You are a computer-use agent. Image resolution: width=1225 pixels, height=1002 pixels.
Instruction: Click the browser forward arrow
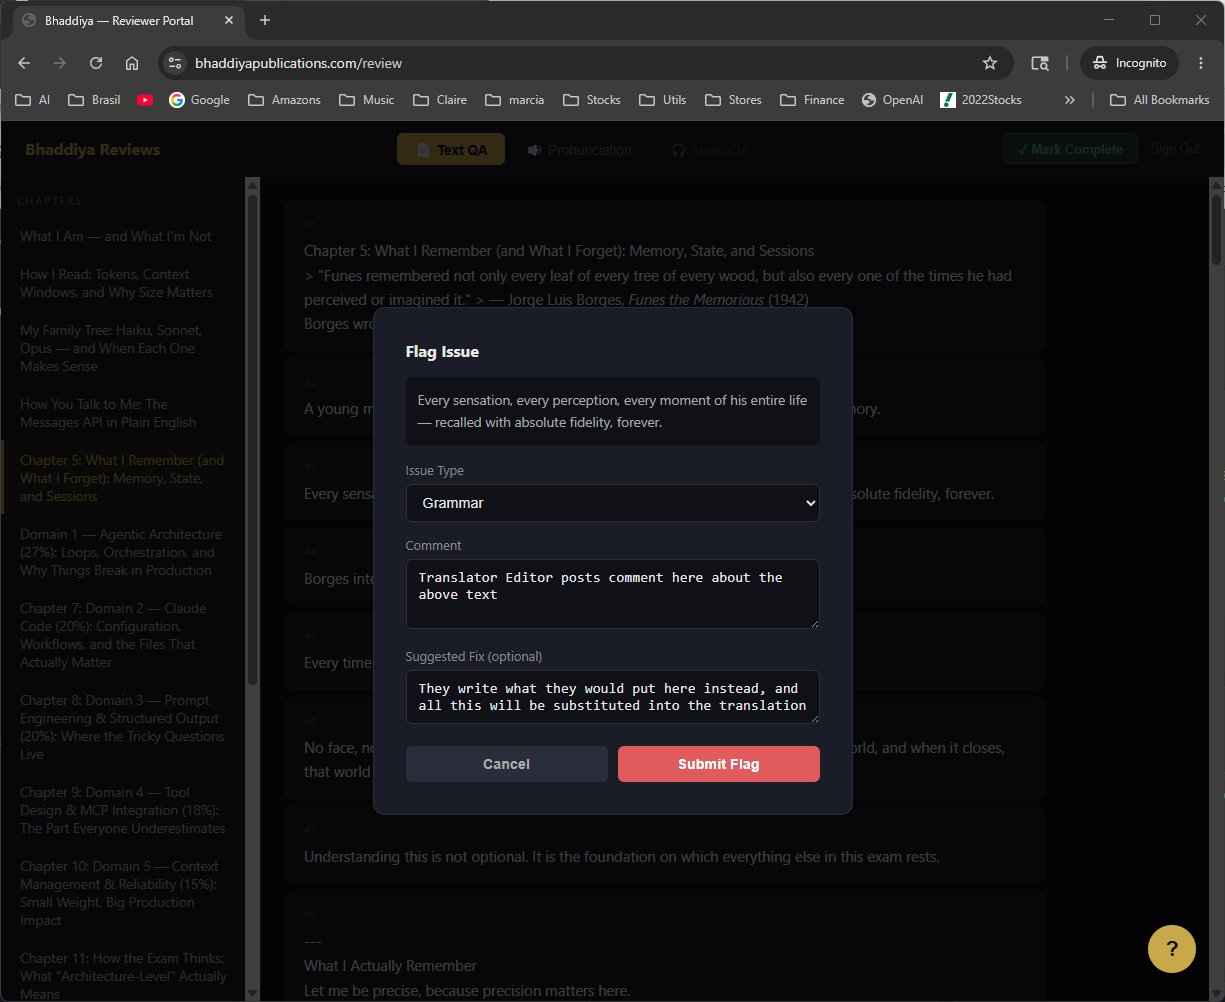60,63
